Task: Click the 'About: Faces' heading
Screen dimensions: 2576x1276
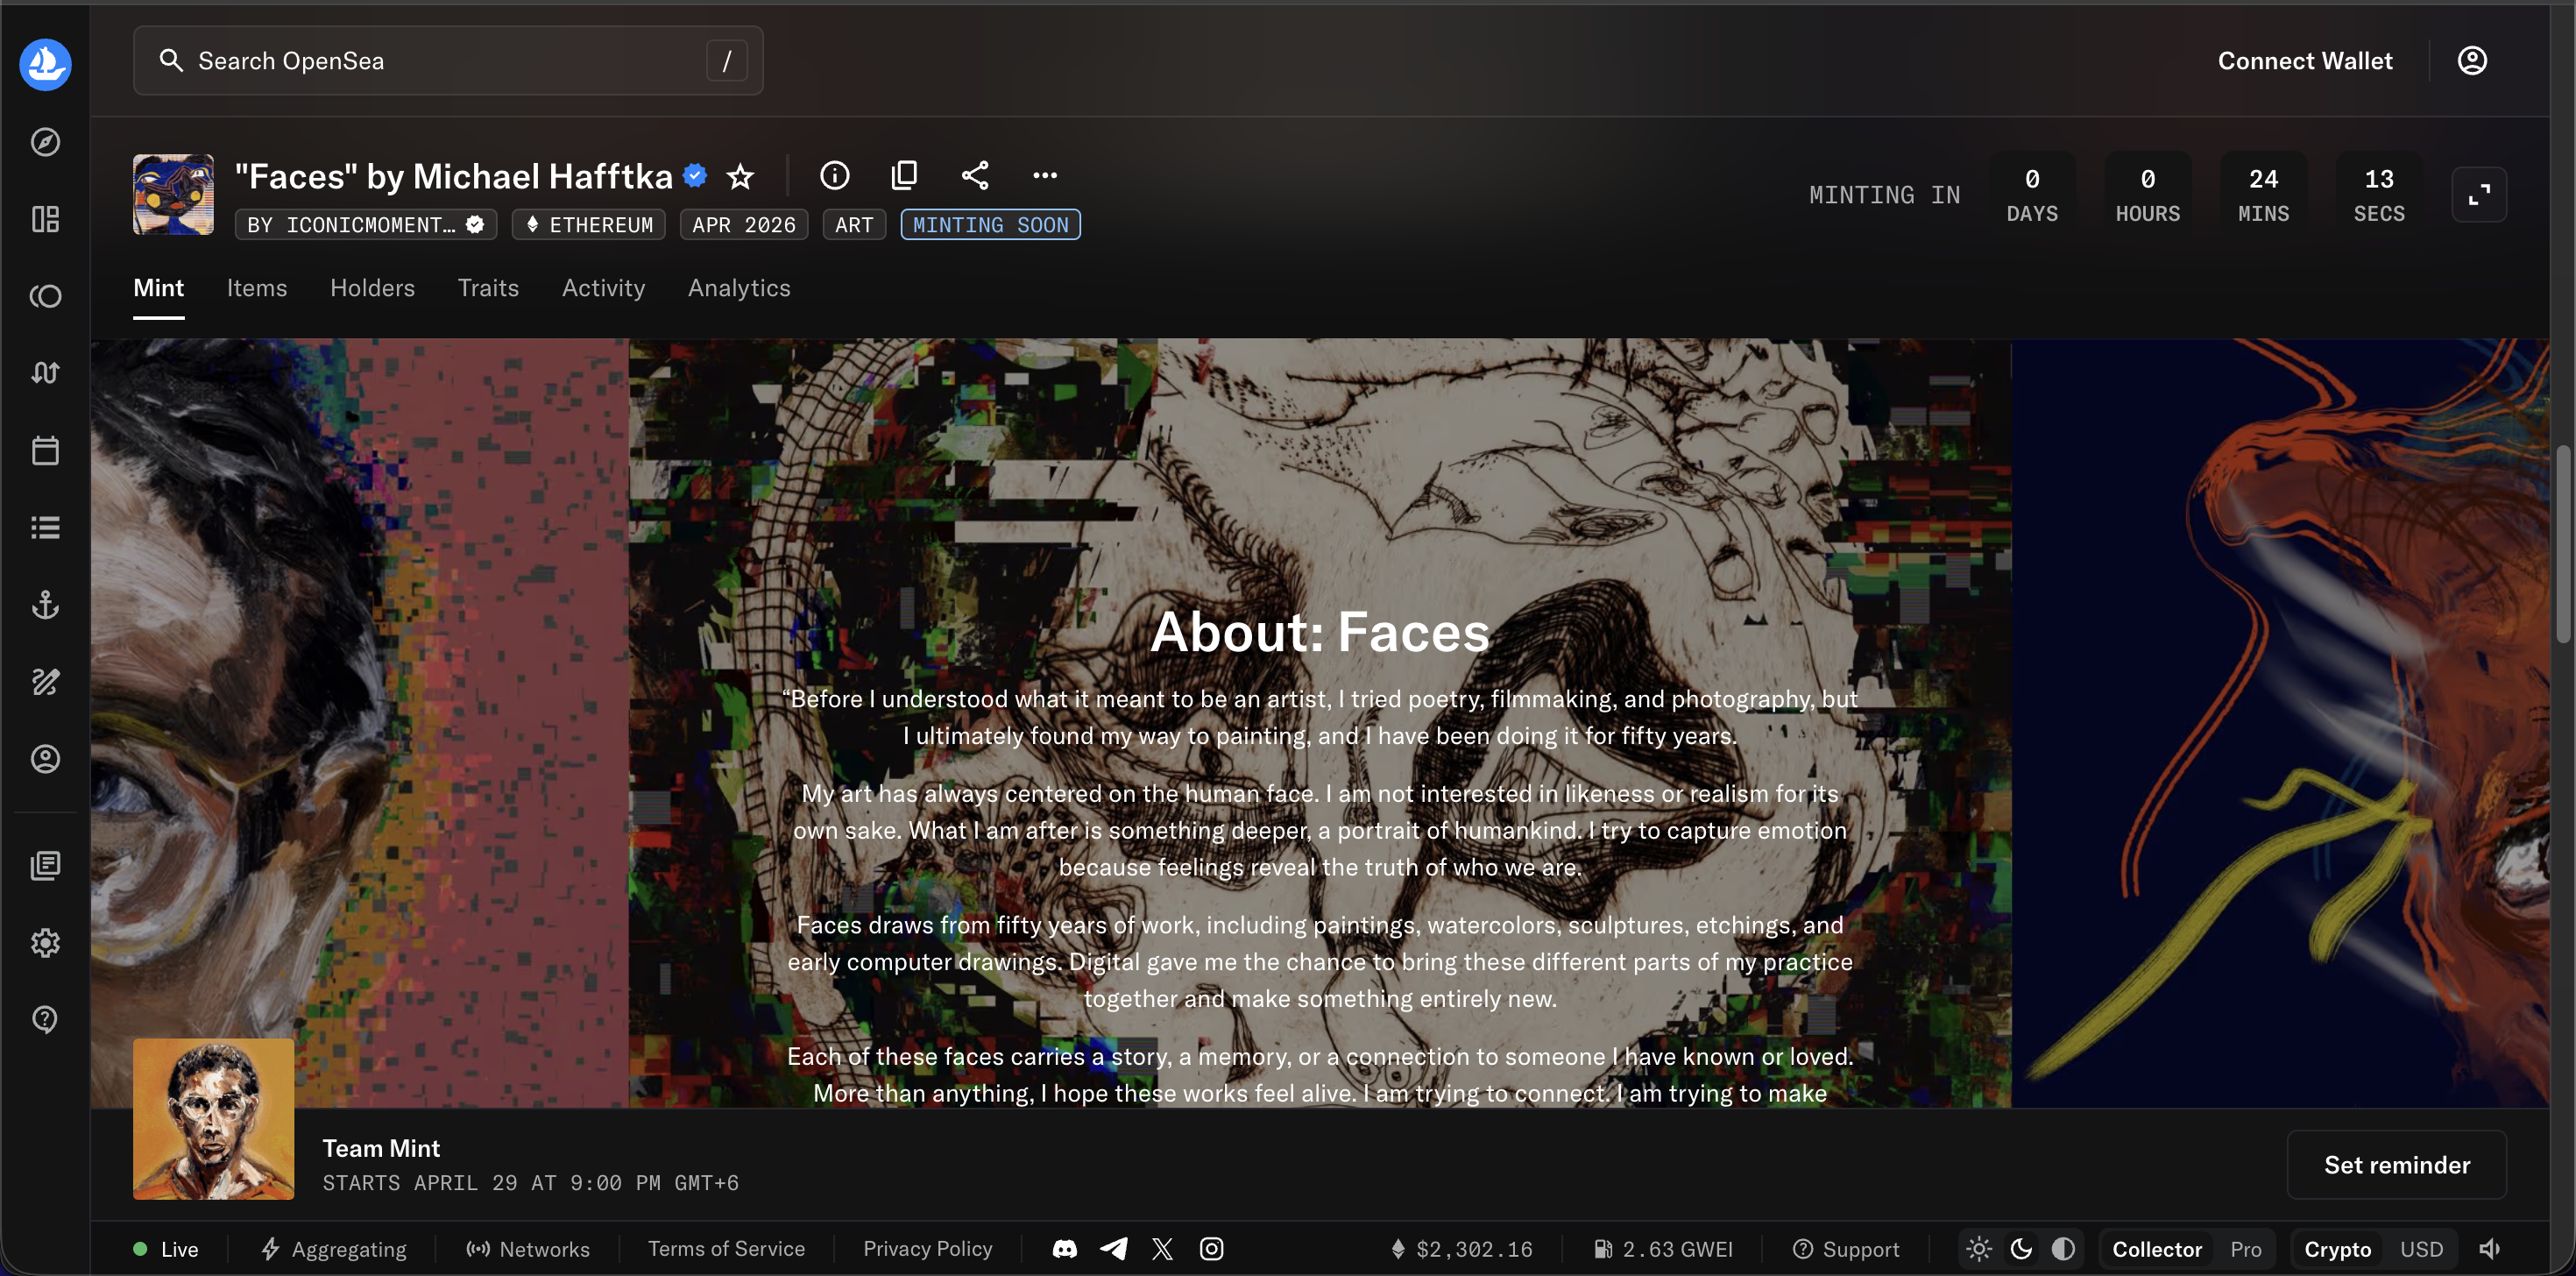Action: [1319, 632]
